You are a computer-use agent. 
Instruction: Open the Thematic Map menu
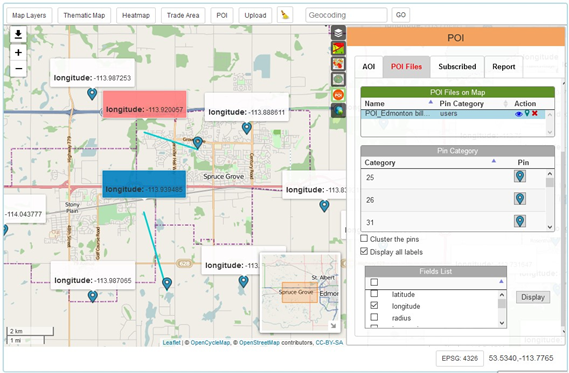pyautogui.click(x=84, y=15)
